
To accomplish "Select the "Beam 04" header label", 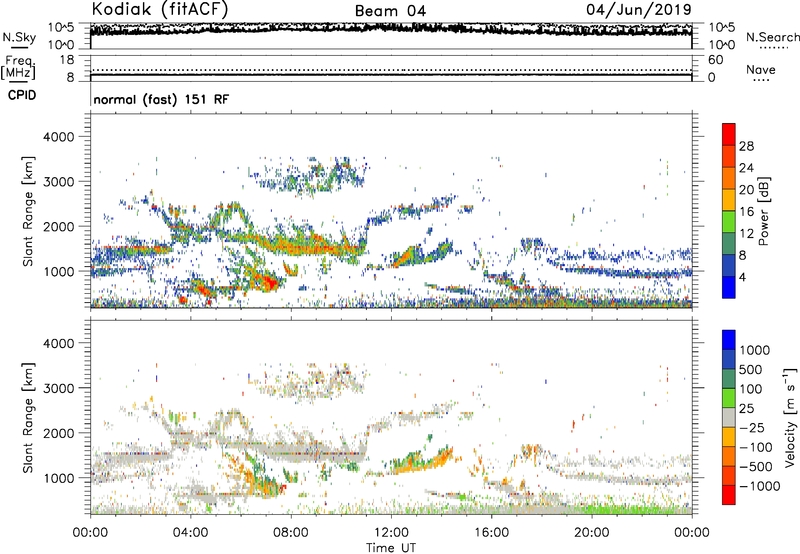I will coord(390,11).
